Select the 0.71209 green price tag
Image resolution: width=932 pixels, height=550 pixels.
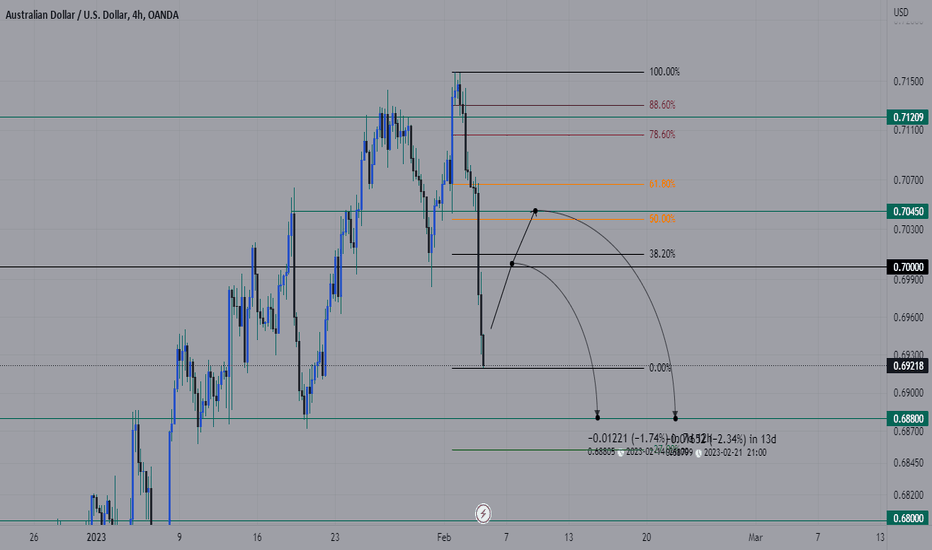[909, 117]
